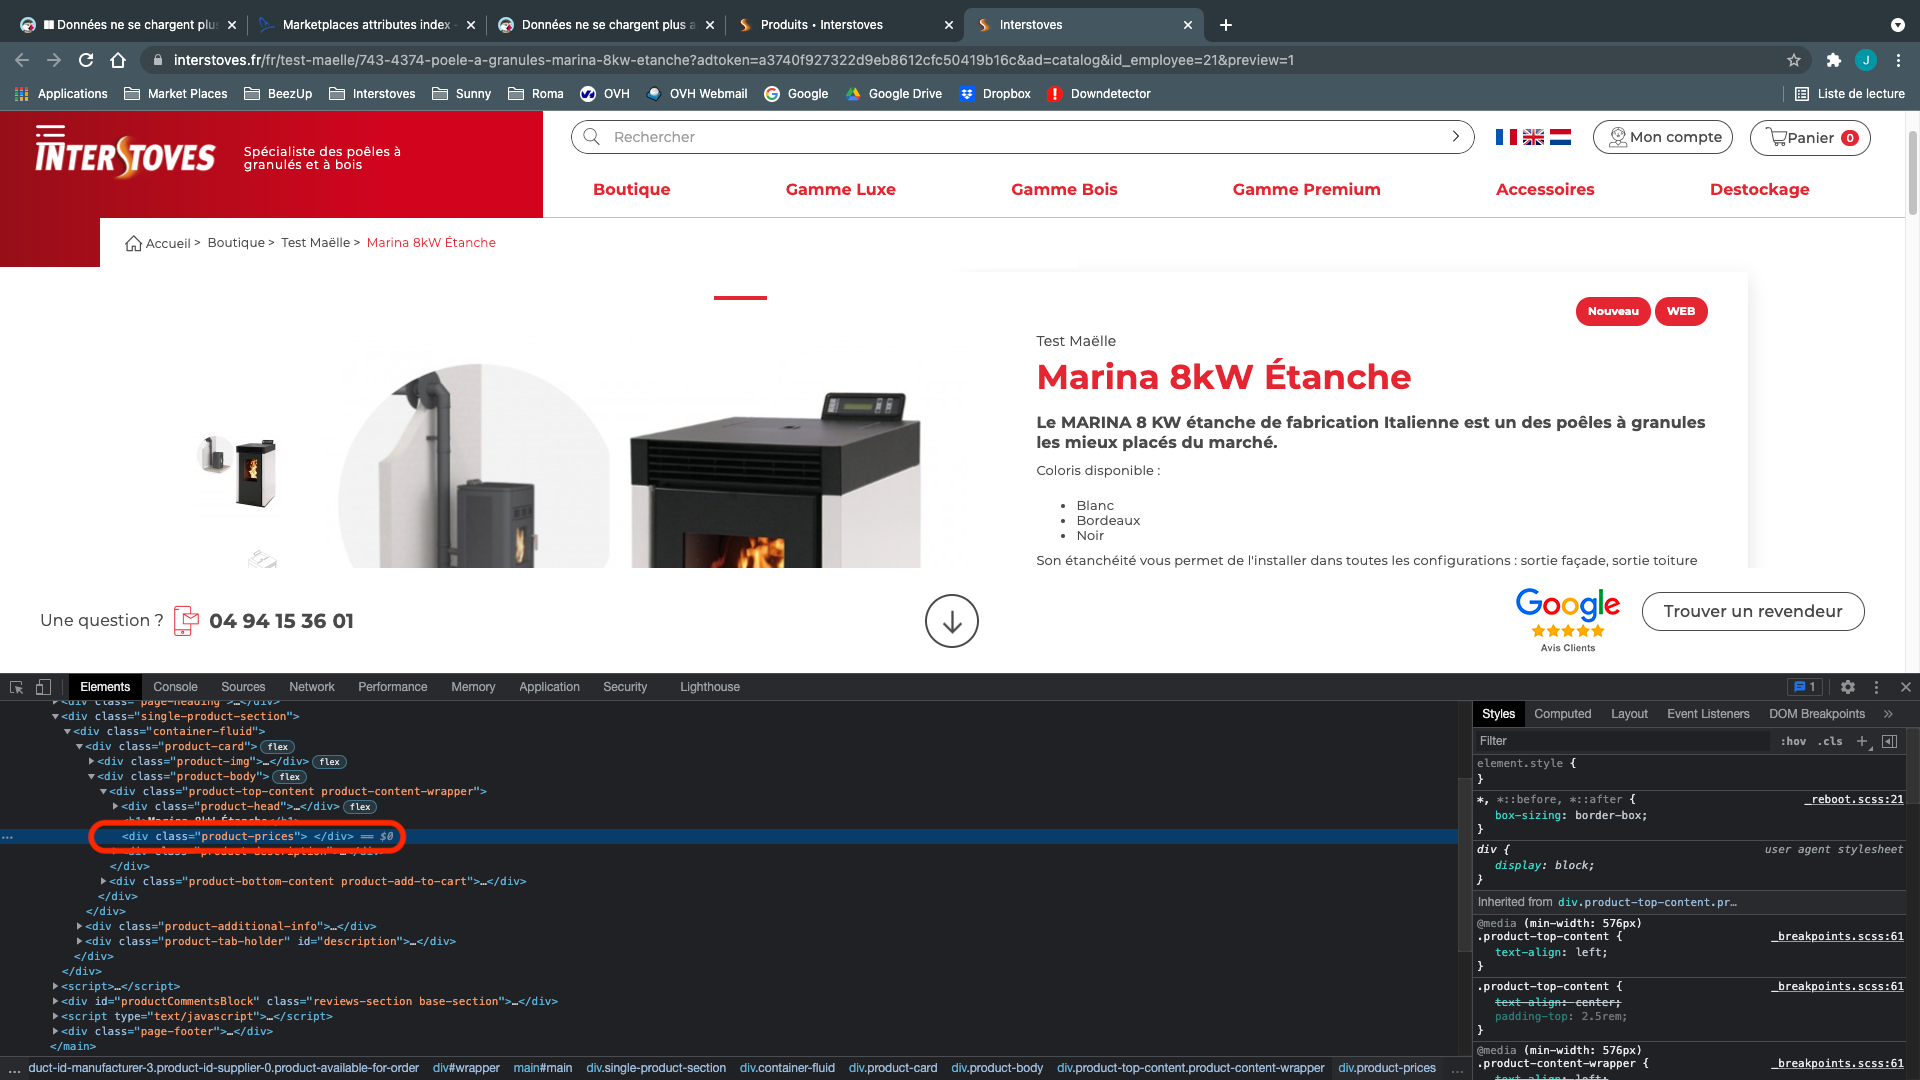Collapse the container-fluid div node
The image size is (1920, 1080).
click(x=67, y=731)
